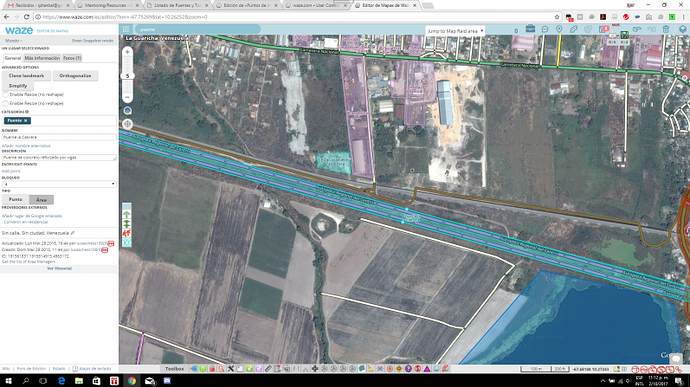Click the place pin icon in toolbar

(559, 29)
